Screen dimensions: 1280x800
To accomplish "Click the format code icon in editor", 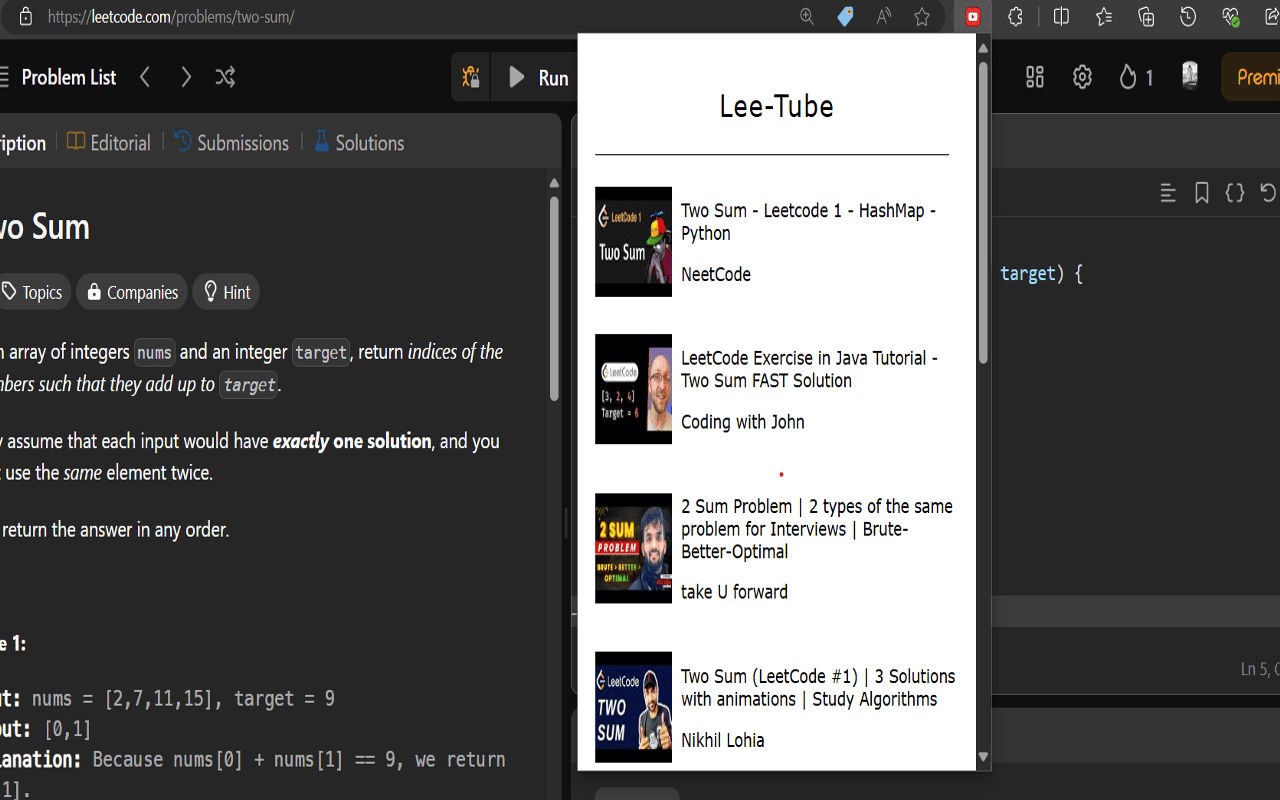I will (1168, 193).
